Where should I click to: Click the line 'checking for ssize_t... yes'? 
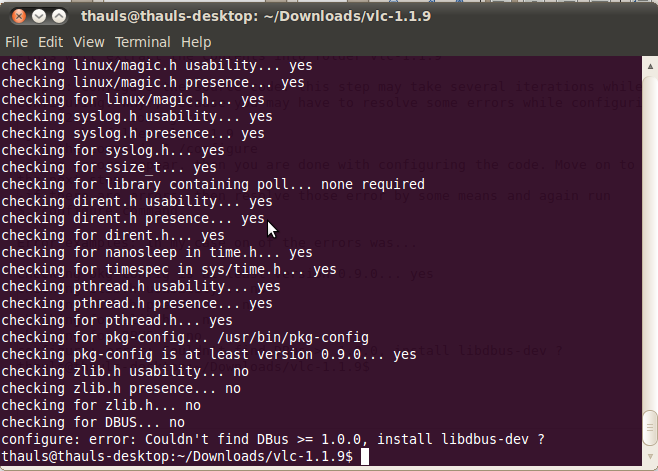109,167
